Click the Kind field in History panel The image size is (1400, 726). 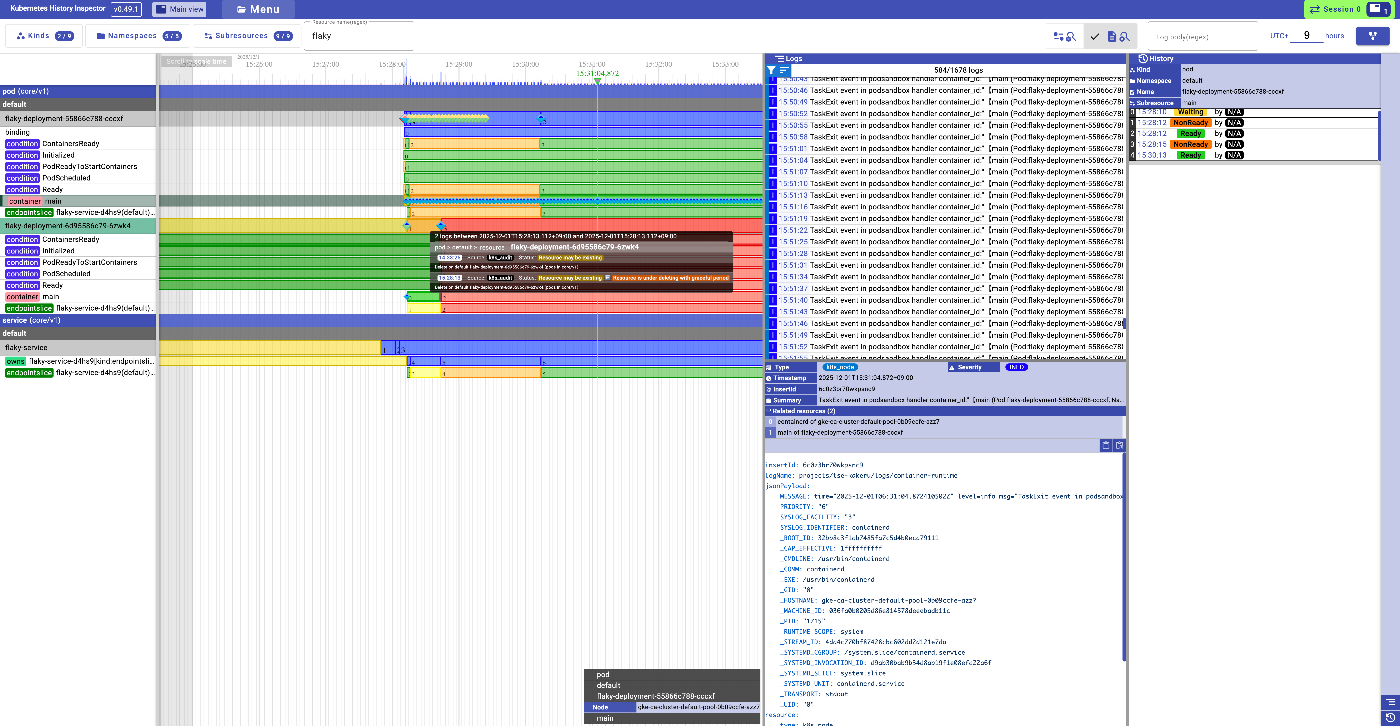[x=1254, y=70]
